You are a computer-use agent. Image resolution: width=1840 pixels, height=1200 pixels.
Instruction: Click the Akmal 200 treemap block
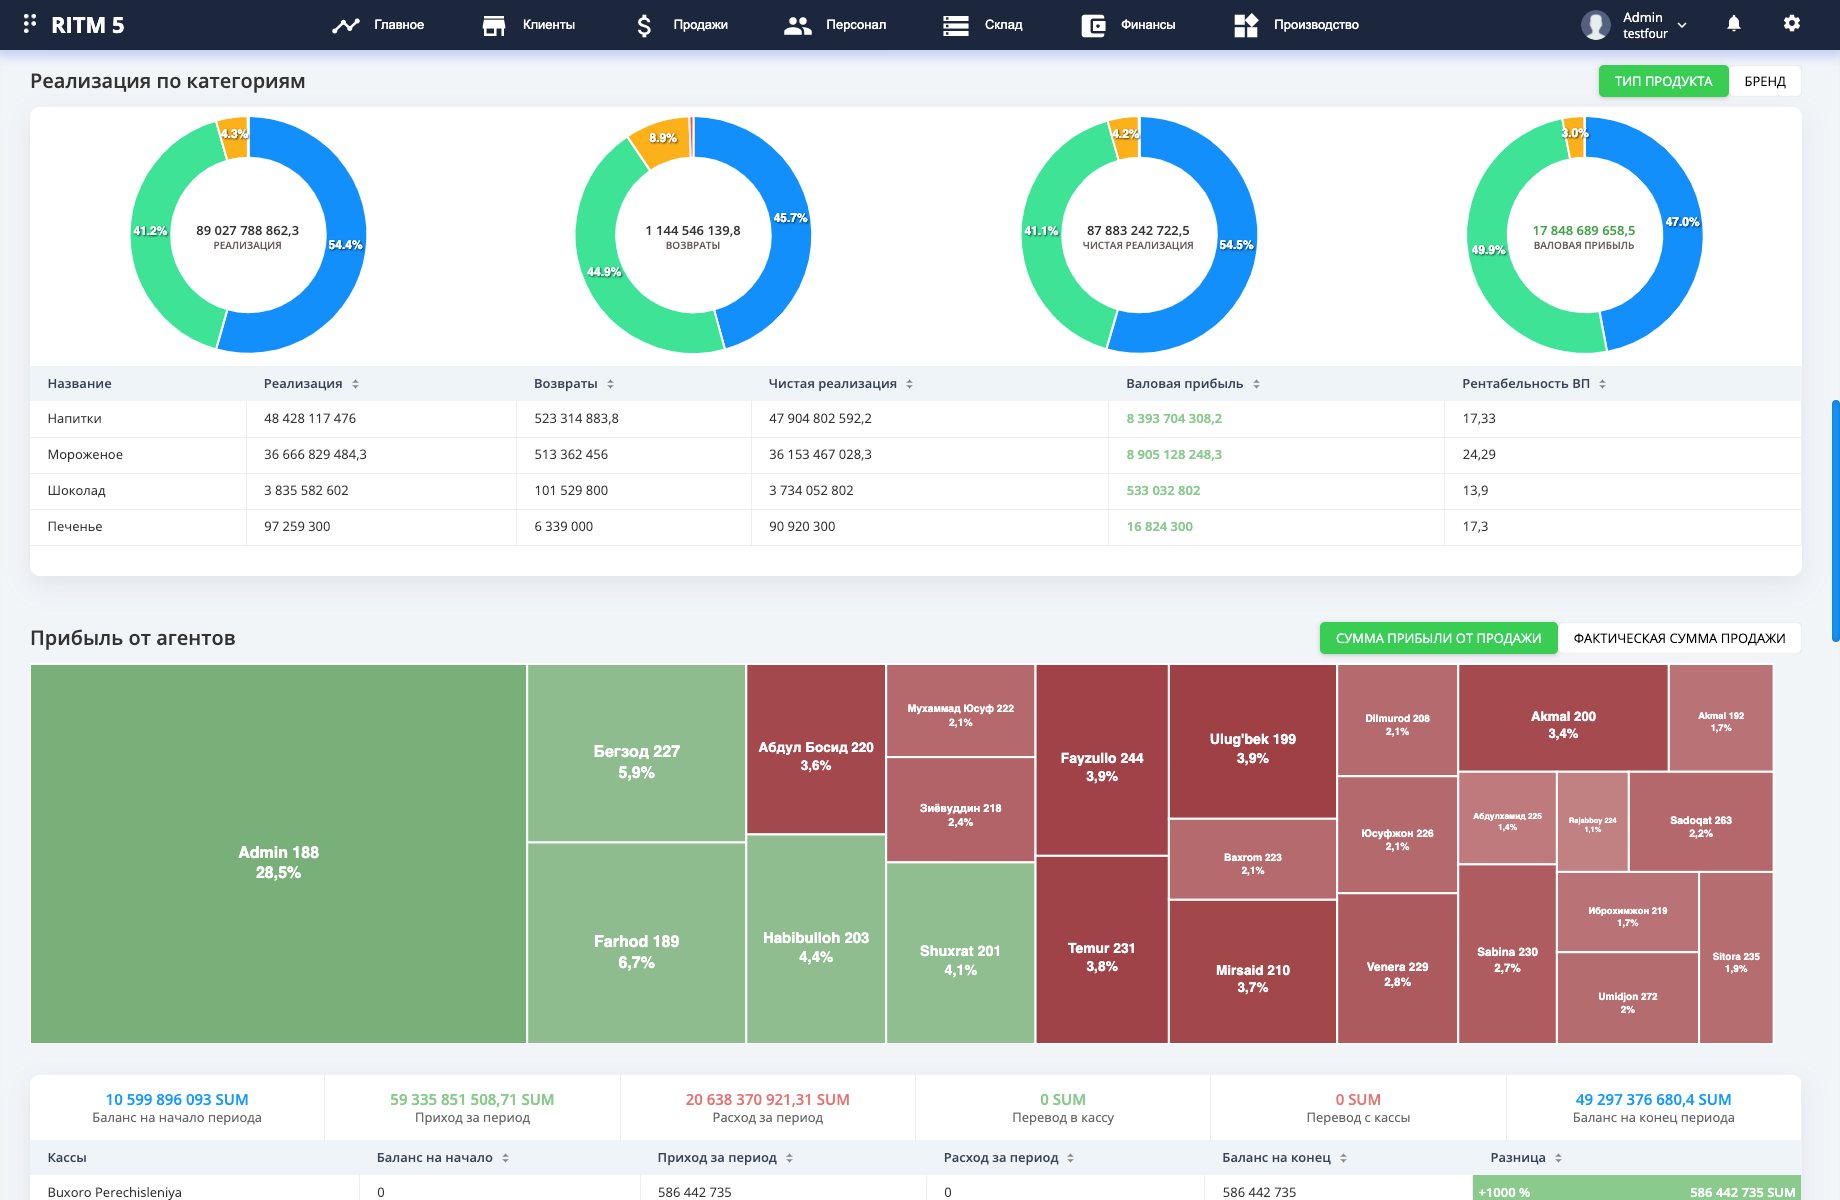coord(1563,718)
